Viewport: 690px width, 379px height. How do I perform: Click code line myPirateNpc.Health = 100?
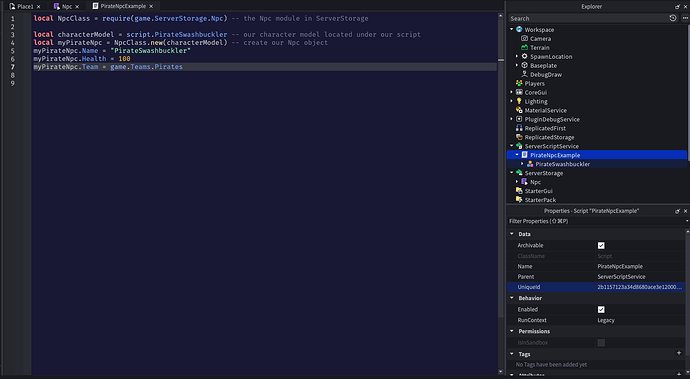(x=82, y=59)
